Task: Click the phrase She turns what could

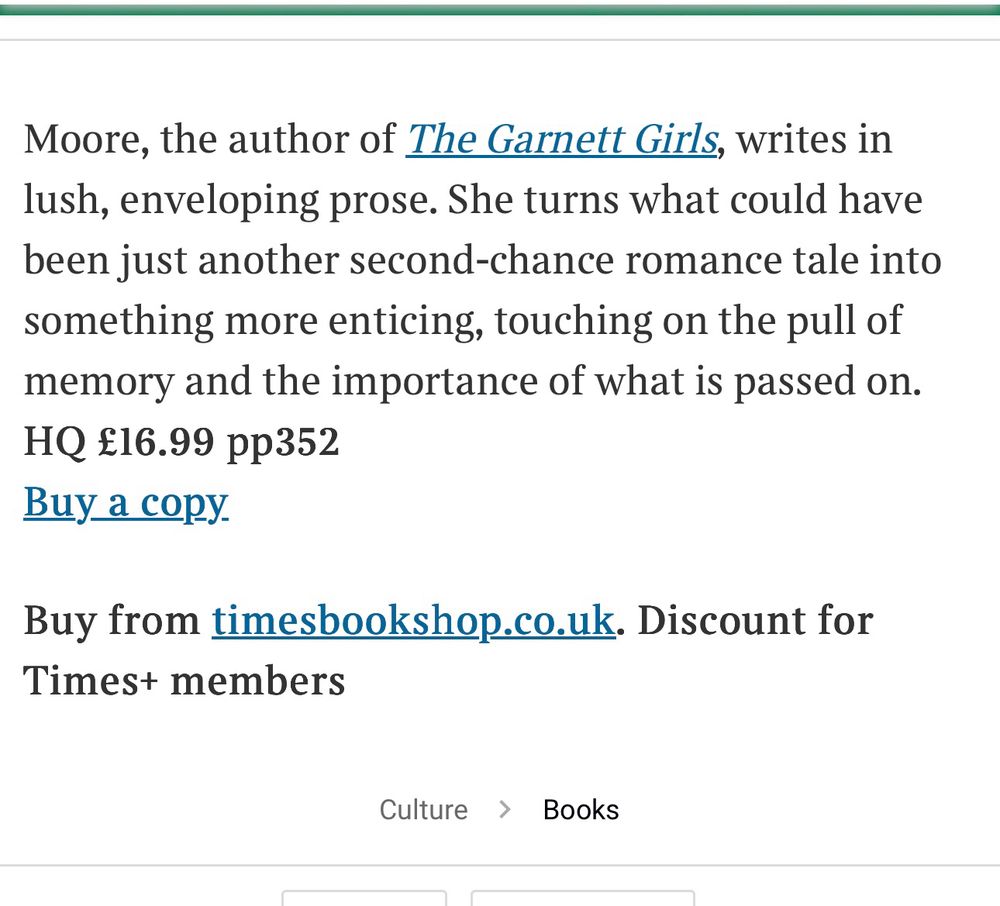Action: tap(584, 200)
